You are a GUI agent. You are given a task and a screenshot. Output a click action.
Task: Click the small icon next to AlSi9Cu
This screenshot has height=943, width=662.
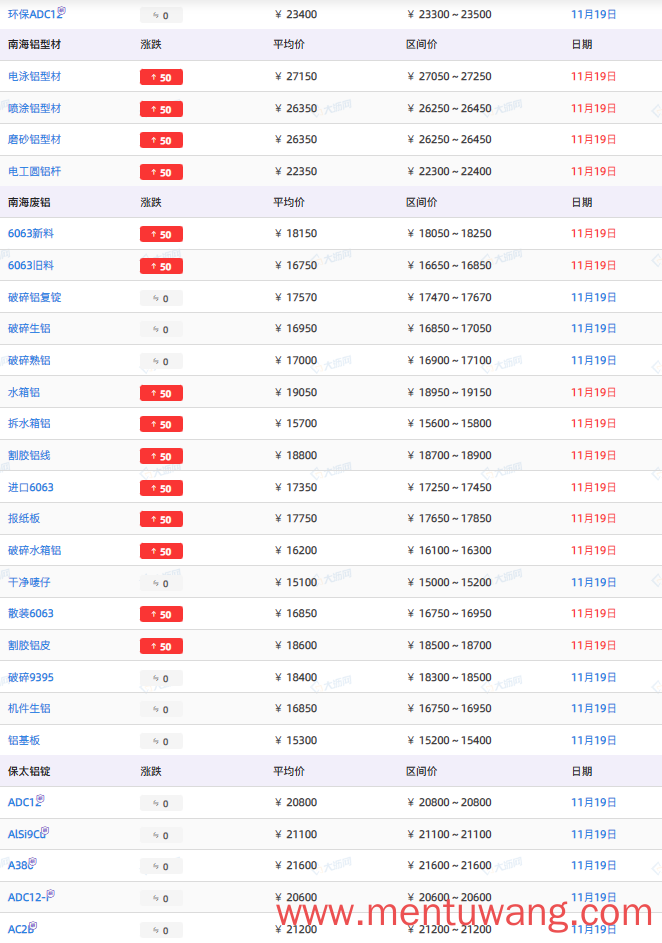click(x=44, y=831)
